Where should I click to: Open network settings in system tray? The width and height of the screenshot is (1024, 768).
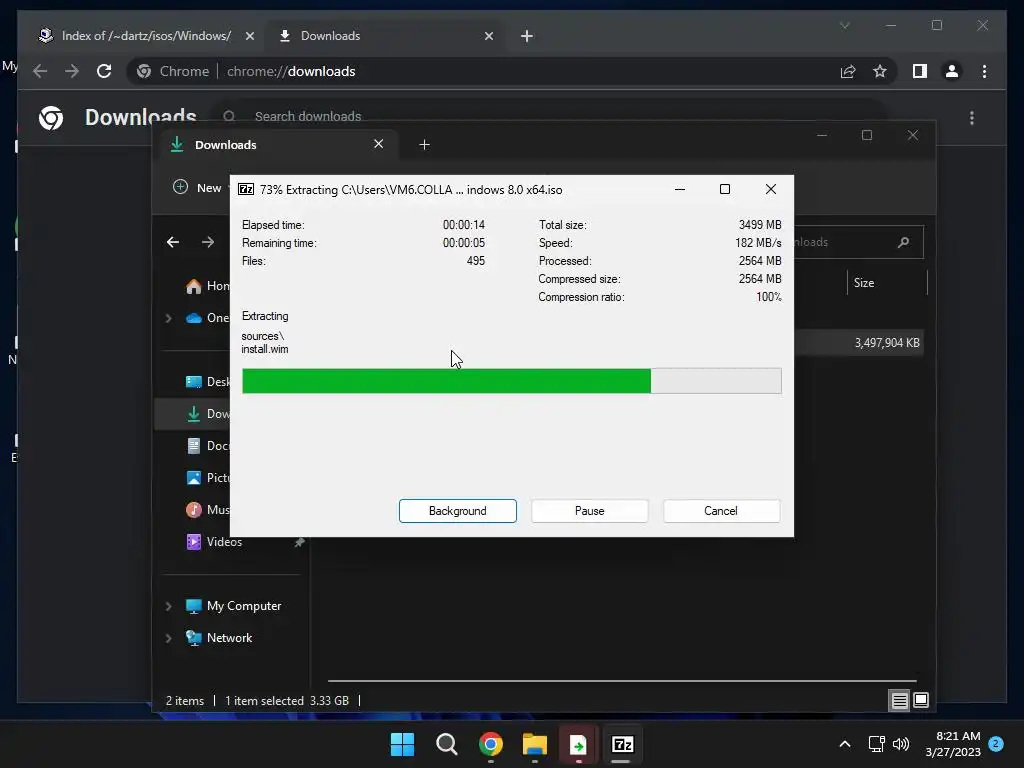click(876, 744)
